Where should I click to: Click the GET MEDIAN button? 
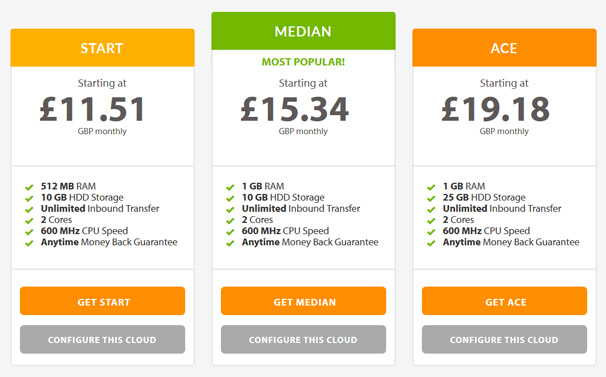303,301
